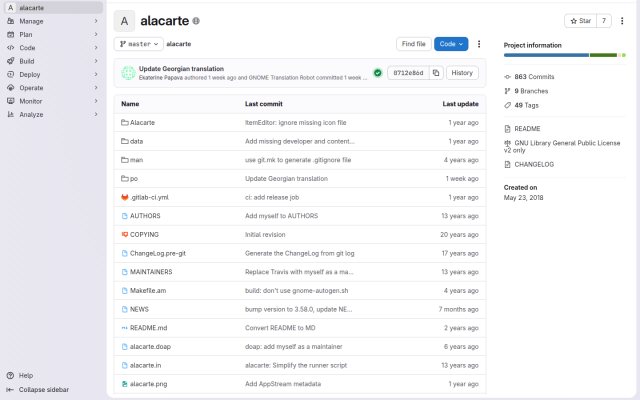This screenshot has width=640, height=400.
Task: Expand the Build section chevron
Action: click(96, 61)
